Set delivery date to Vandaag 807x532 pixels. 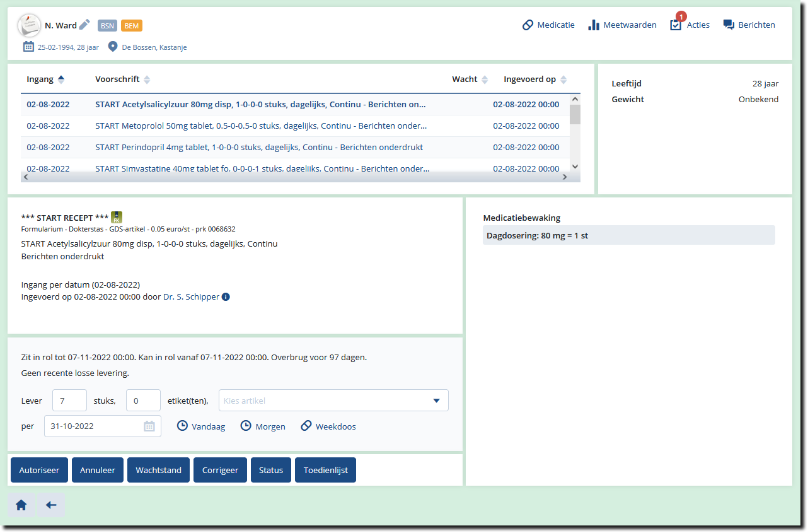coord(201,426)
